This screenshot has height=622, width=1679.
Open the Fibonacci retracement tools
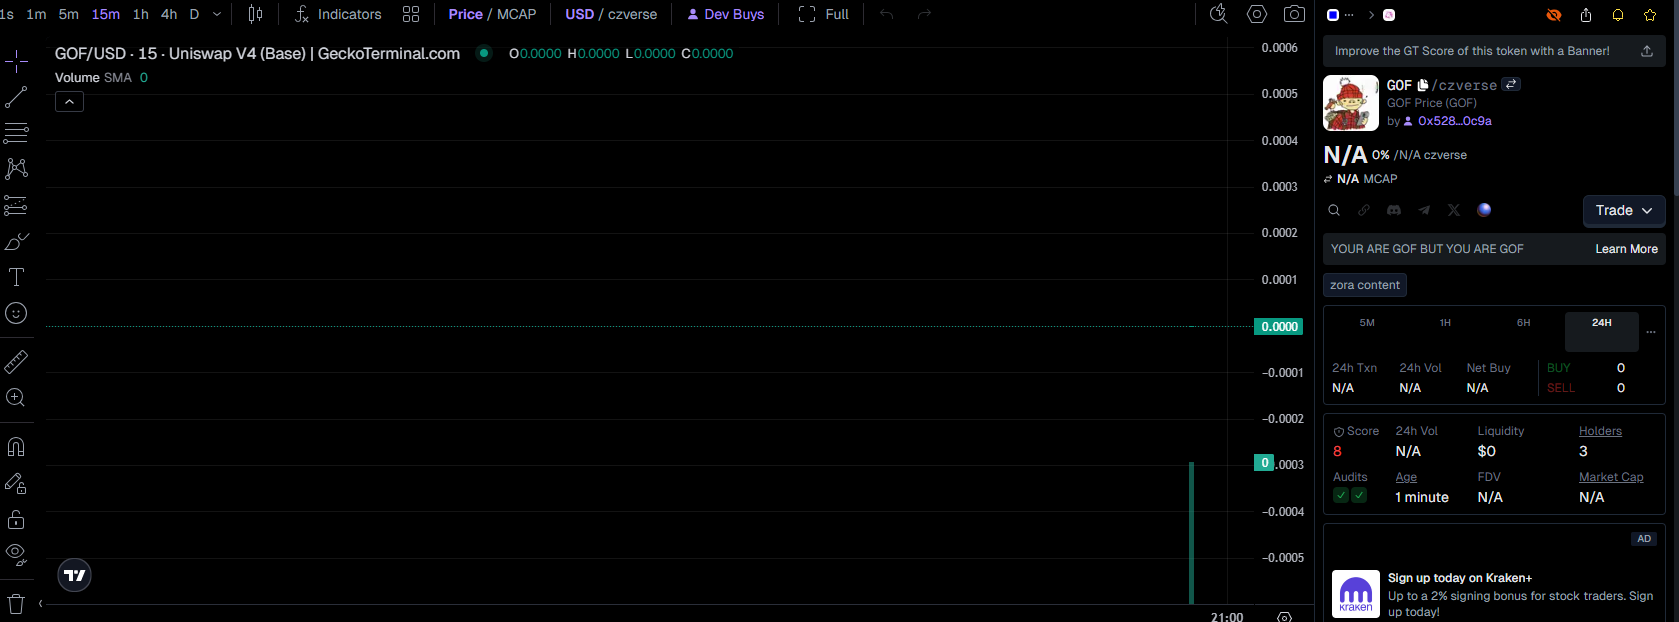[16, 132]
